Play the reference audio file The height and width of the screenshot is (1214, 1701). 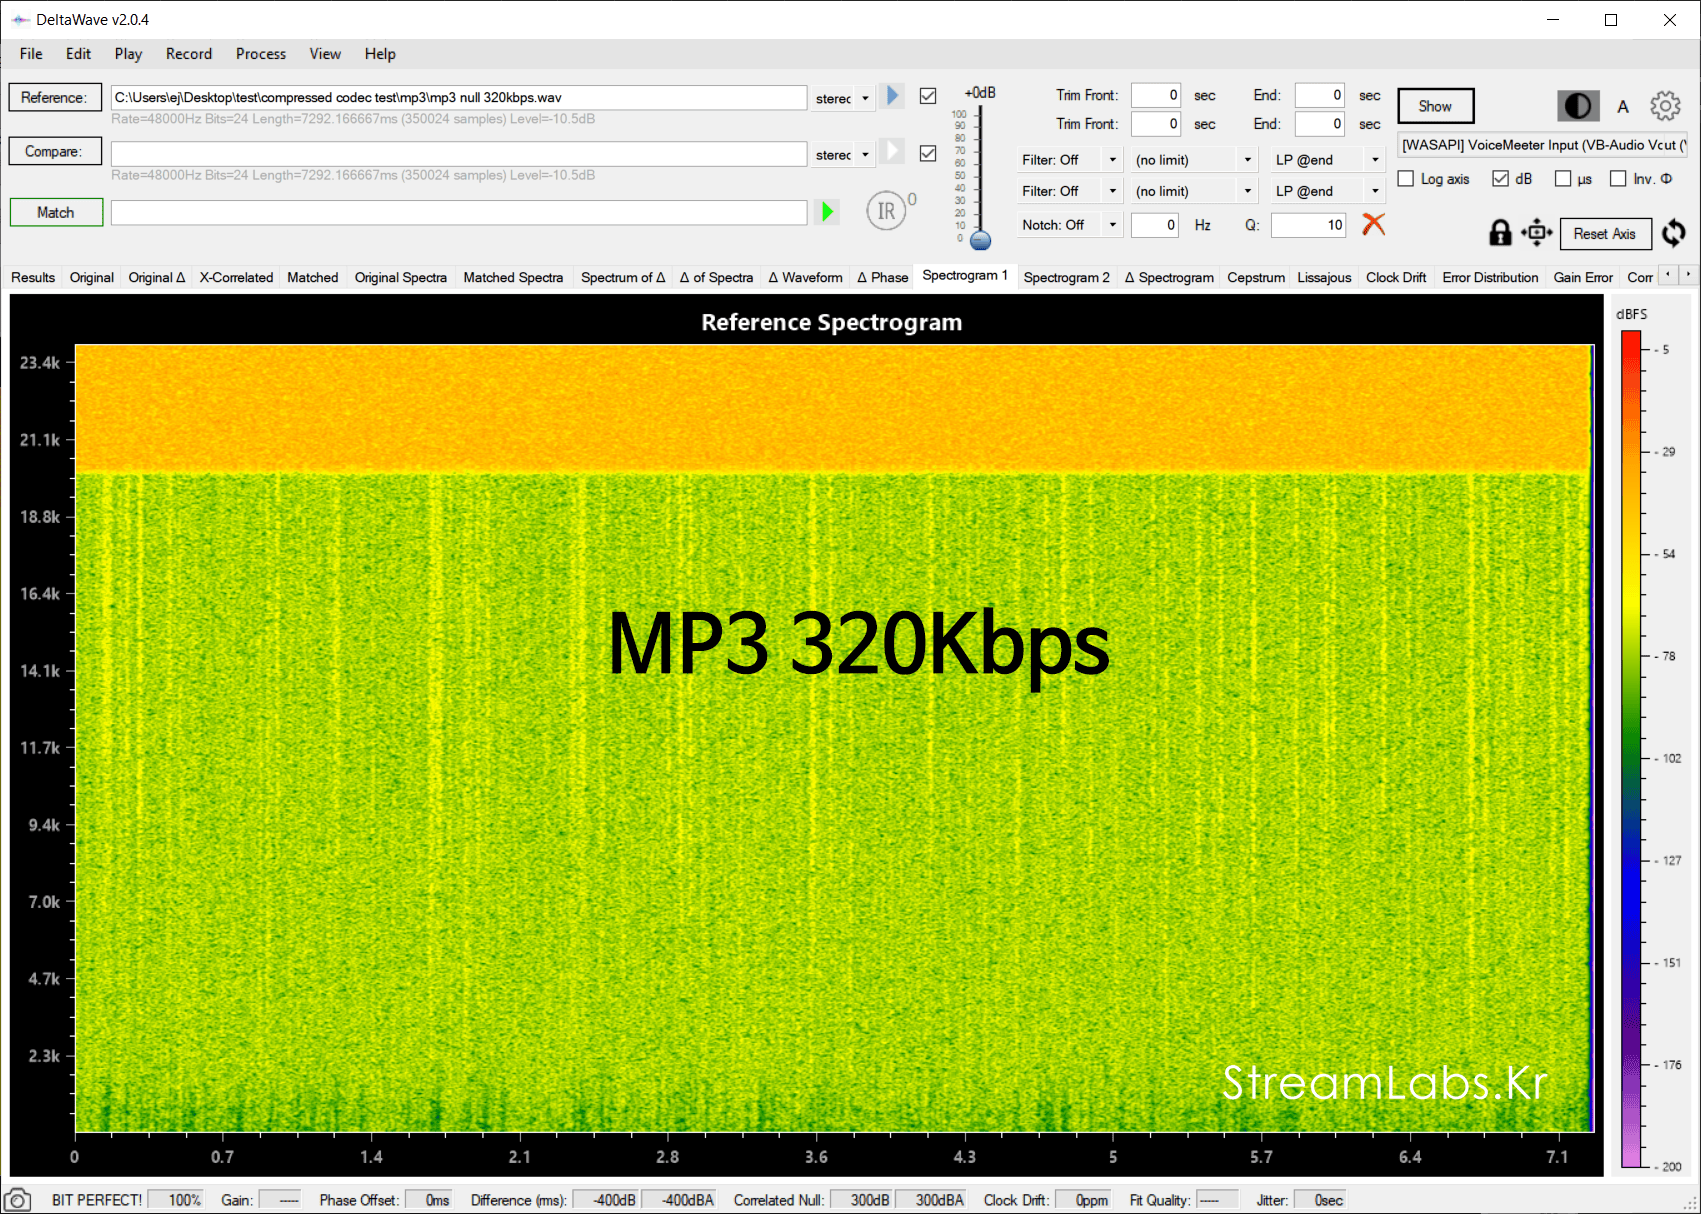coord(892,96)
